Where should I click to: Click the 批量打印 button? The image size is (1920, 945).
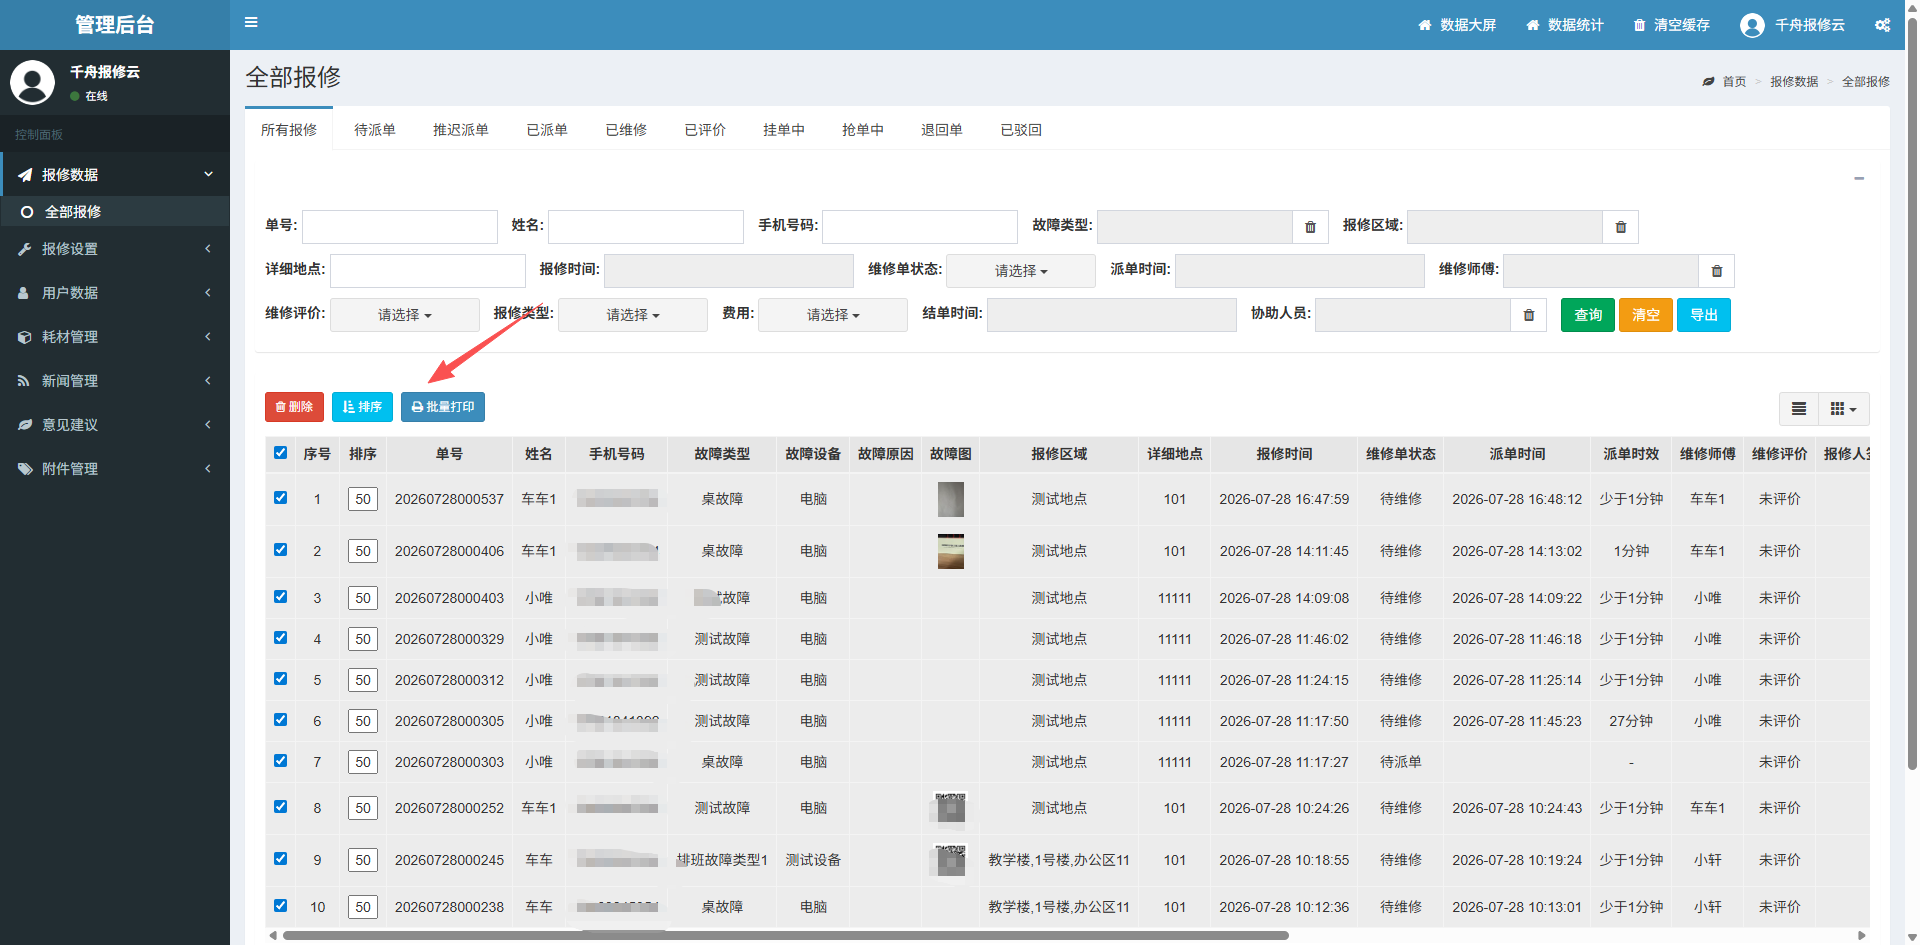click(x=443, y=407)
